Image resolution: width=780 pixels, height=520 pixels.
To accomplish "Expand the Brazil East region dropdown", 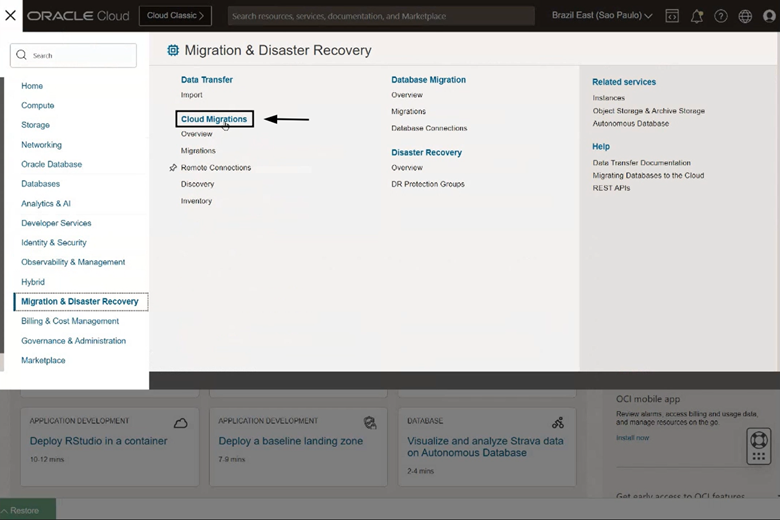I will tap(602, 16).
